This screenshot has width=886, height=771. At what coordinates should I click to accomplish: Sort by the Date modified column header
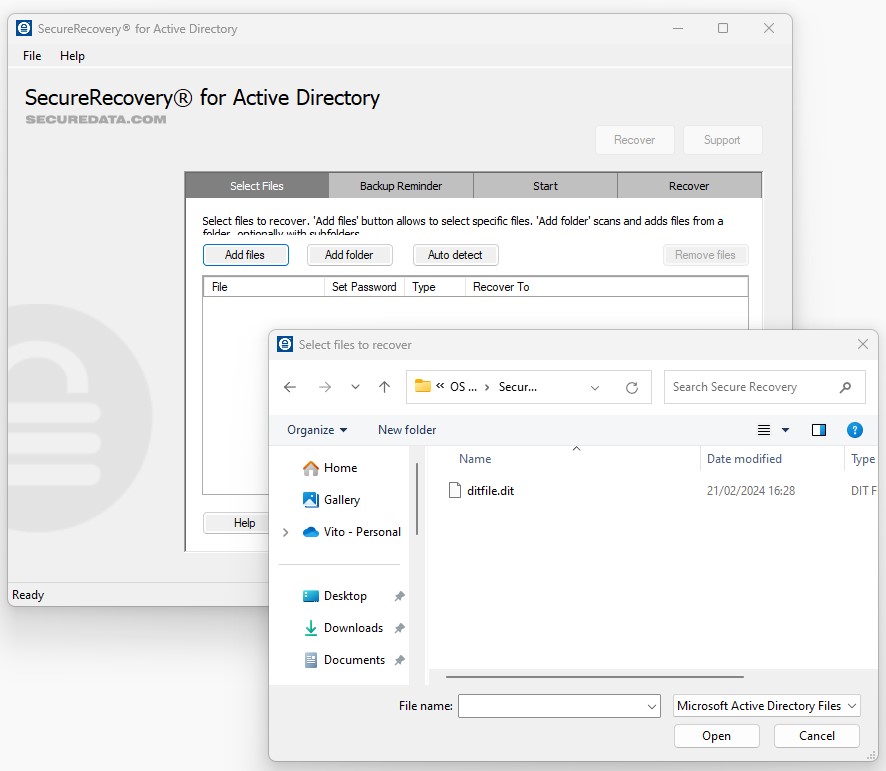point(744,459)
